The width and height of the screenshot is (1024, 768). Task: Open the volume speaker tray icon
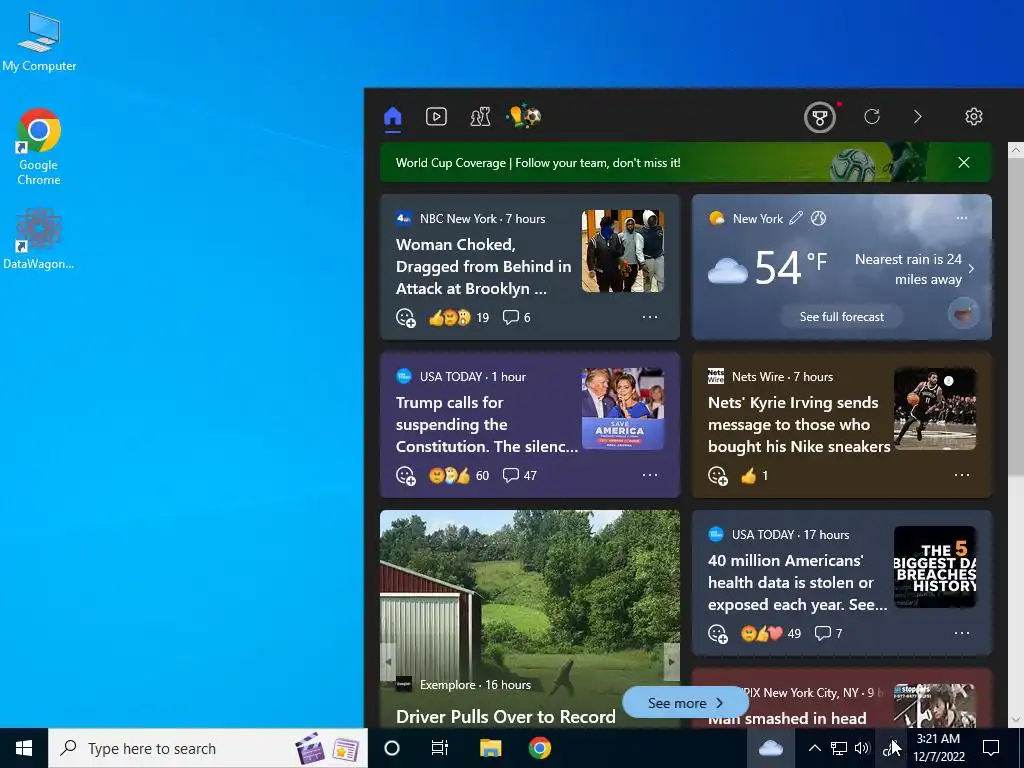point(862,748)
